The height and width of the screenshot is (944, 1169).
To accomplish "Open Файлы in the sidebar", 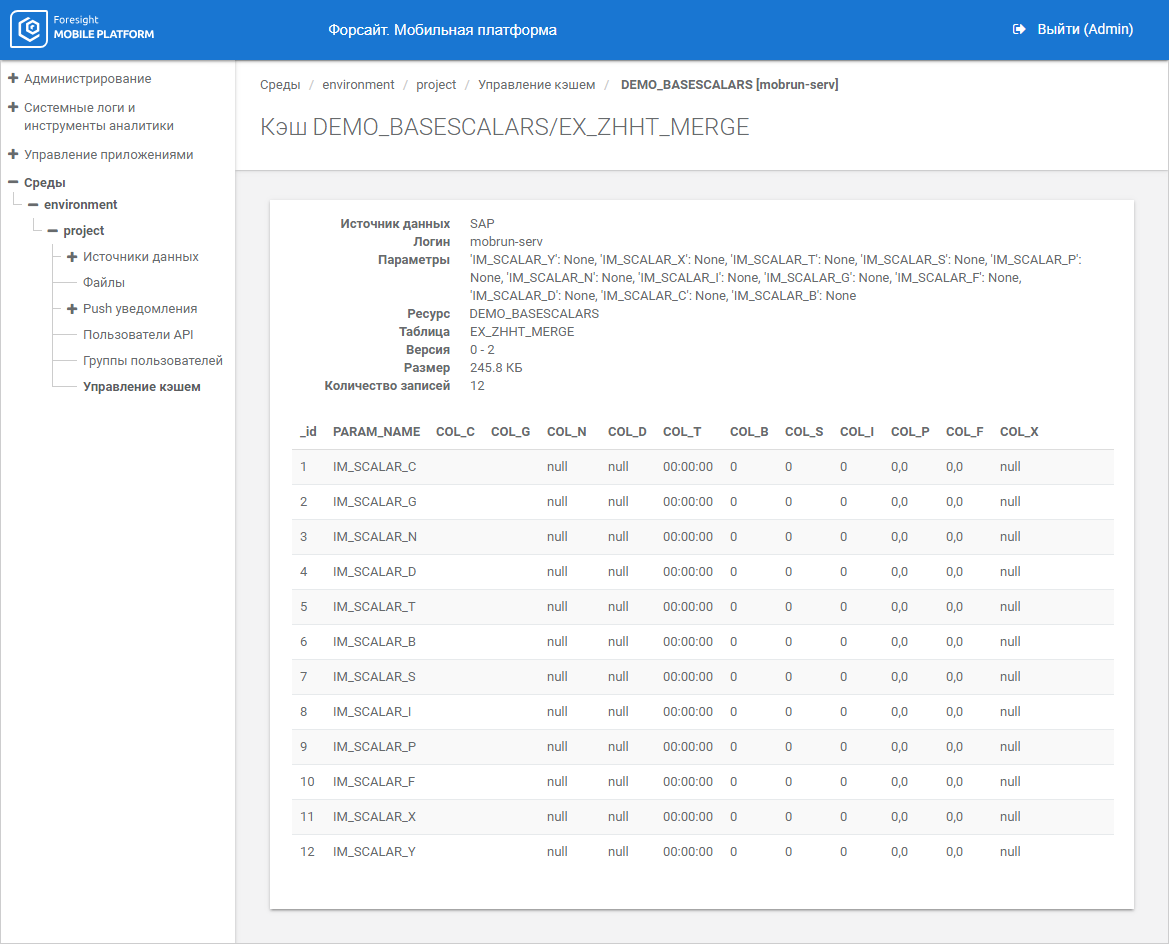I will [x=104, y=283].
